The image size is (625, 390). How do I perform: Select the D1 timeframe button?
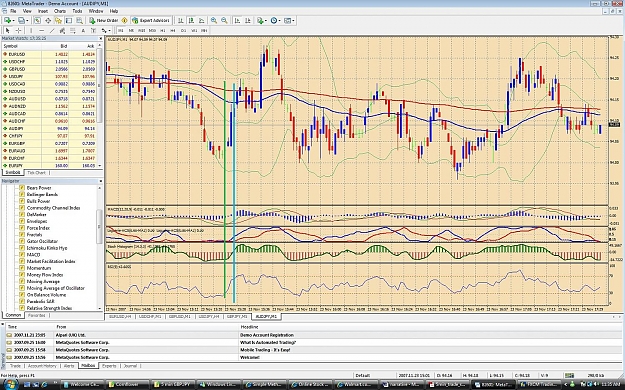[x=184, y=30]
